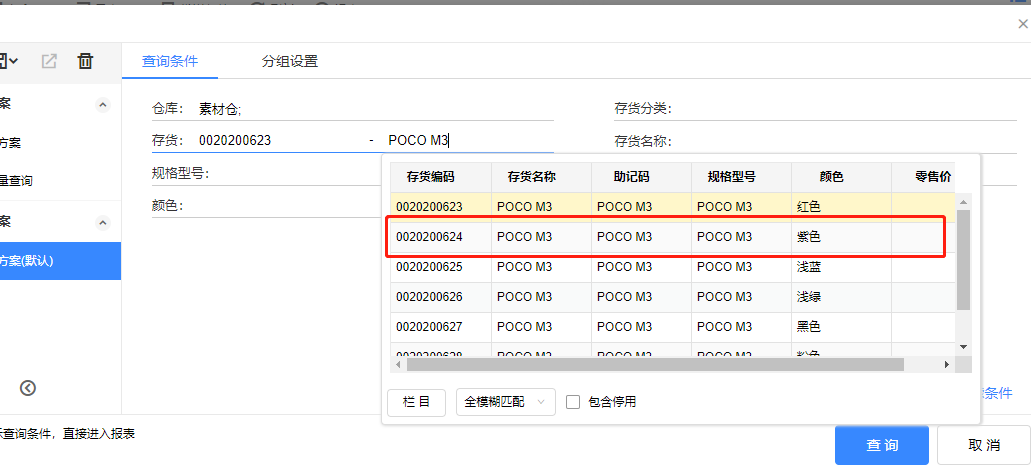Click the horizontal scrollbar thumb in popup

[x=656, y=364]
